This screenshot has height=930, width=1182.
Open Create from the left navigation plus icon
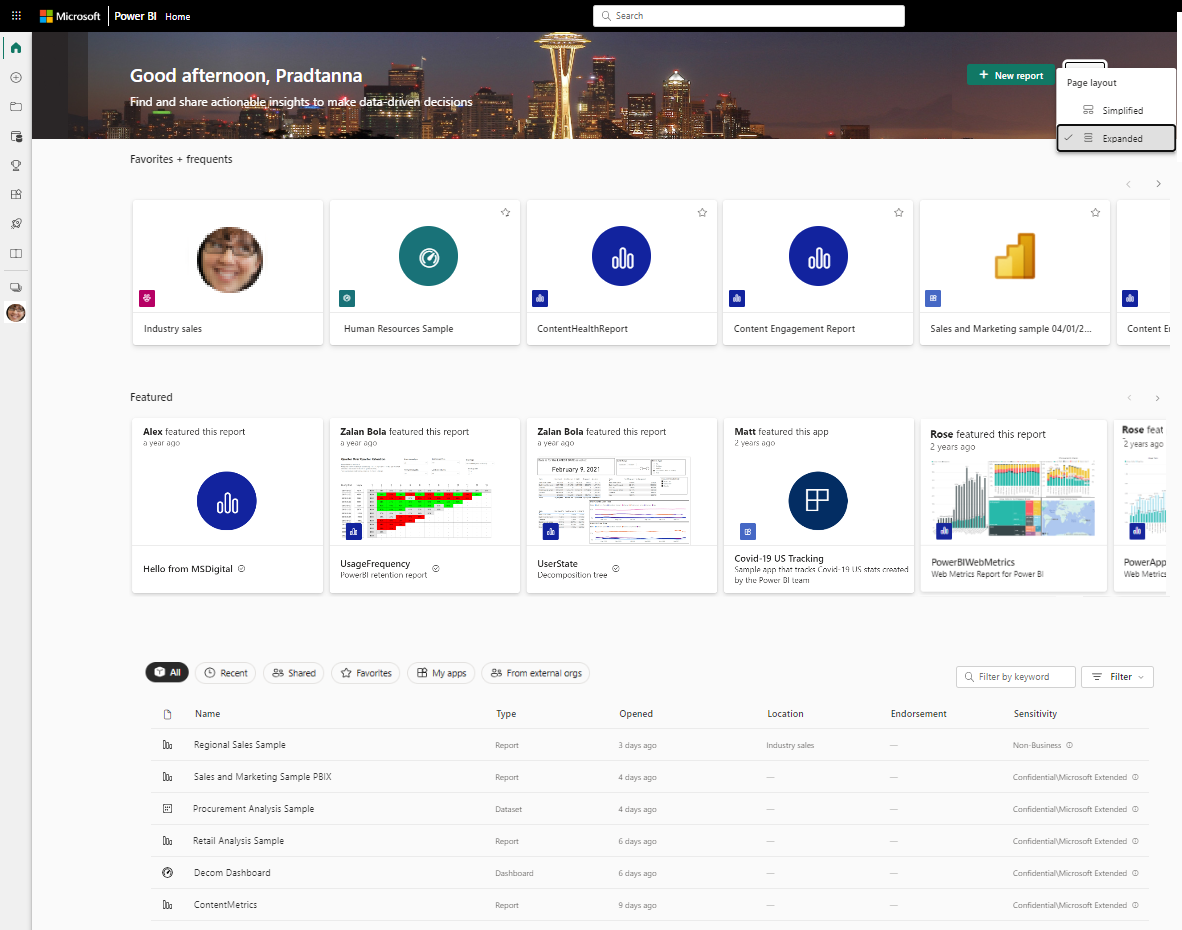(x=16, y=78)
